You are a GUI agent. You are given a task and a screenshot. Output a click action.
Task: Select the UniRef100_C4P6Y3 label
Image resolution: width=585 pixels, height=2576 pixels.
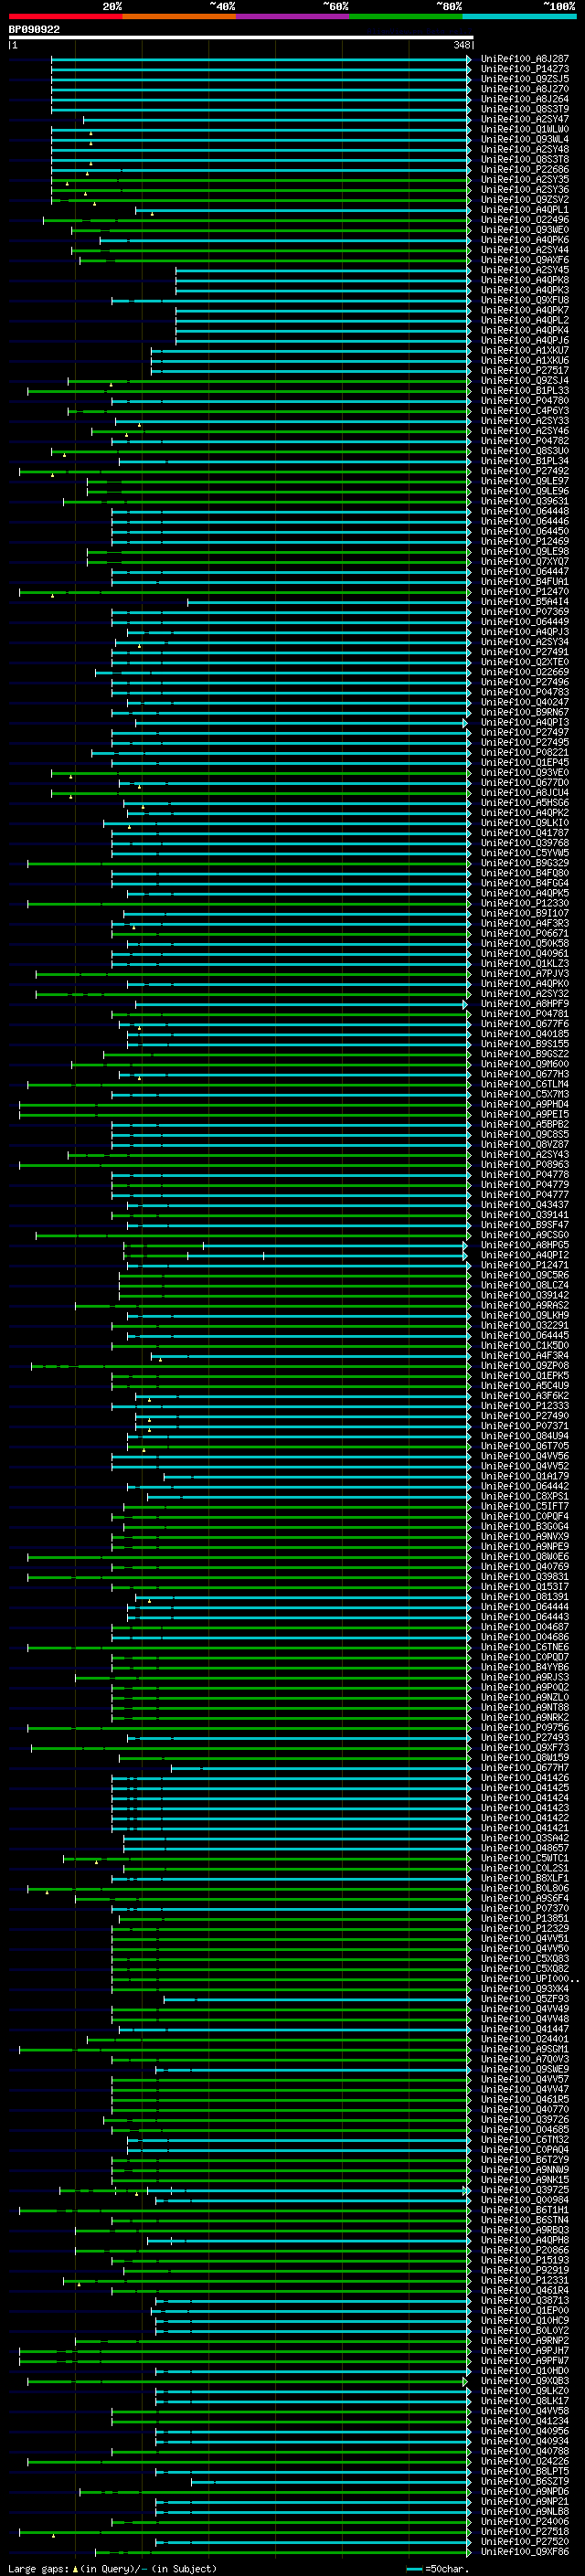pos(525,411)
